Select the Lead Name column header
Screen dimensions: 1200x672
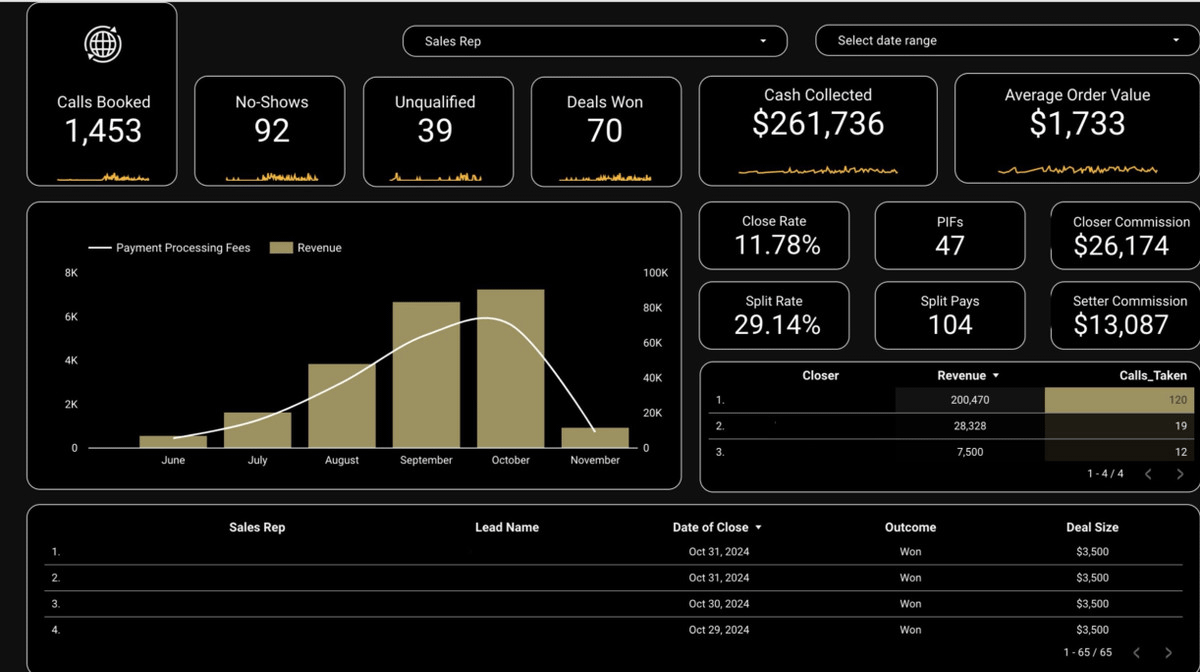click(x=508, y=527)
